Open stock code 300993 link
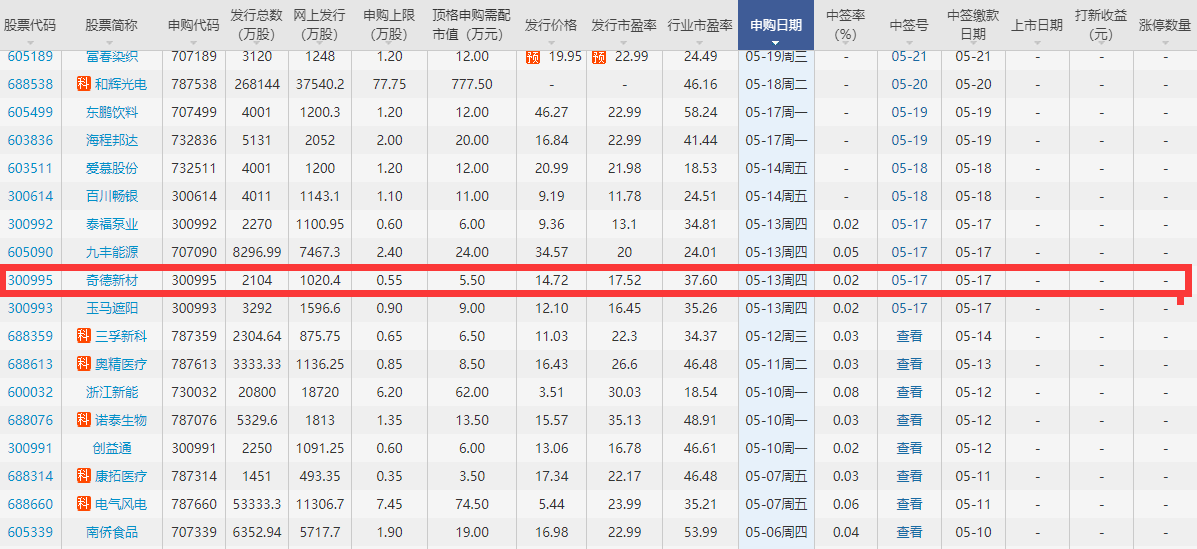Viewport: 1197px width, 549px height. tap(30, 308)
